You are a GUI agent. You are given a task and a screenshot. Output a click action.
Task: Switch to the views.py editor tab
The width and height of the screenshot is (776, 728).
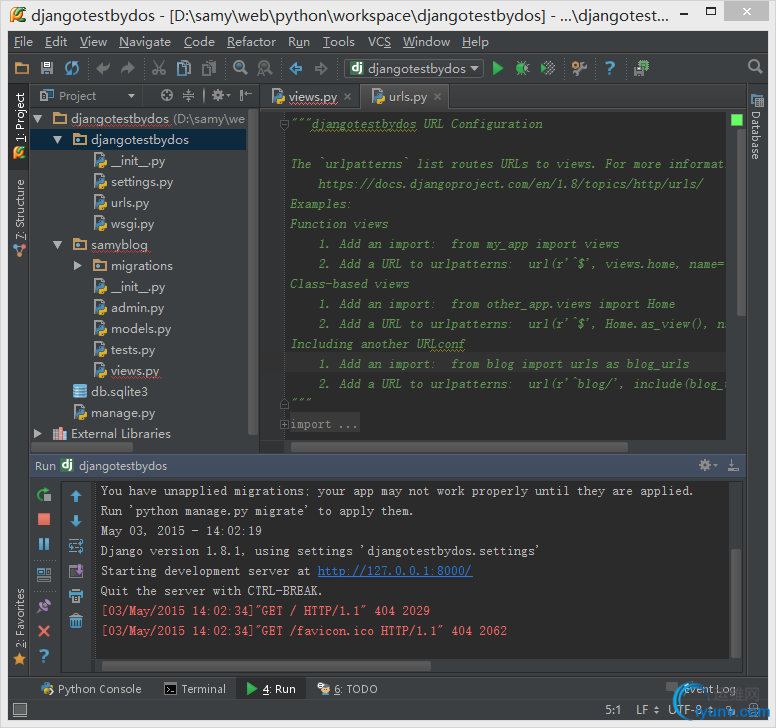point(312,97)
